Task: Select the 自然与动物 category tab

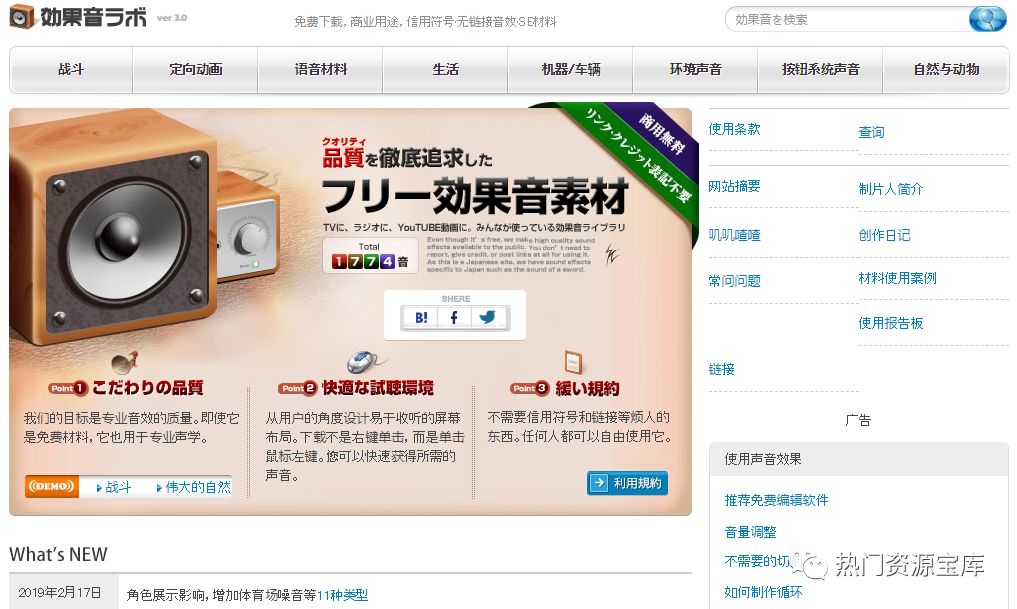Action: tap(946, 69)
